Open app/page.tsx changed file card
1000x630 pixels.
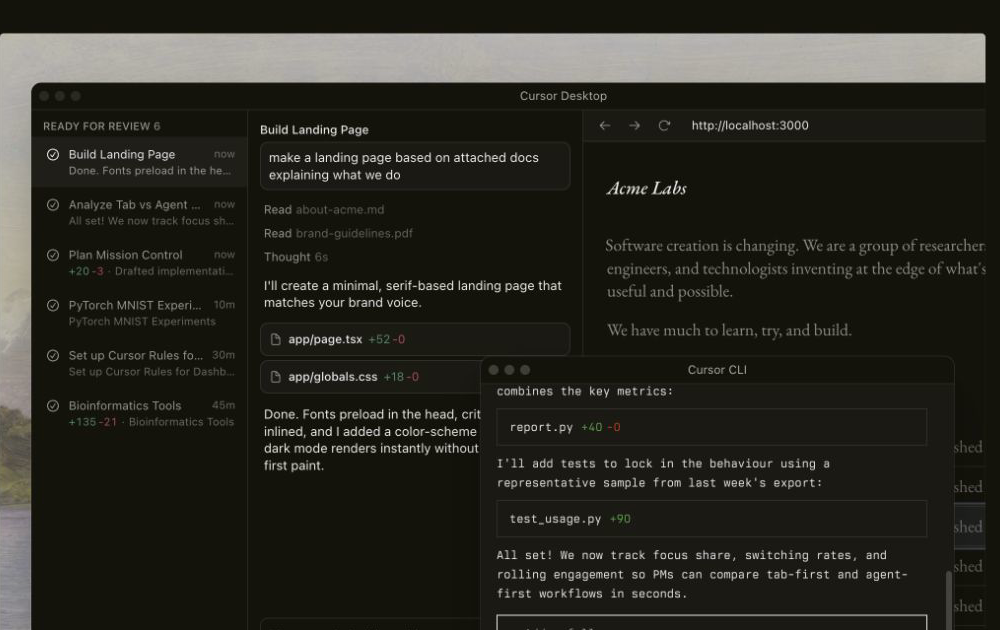[415, 339]
